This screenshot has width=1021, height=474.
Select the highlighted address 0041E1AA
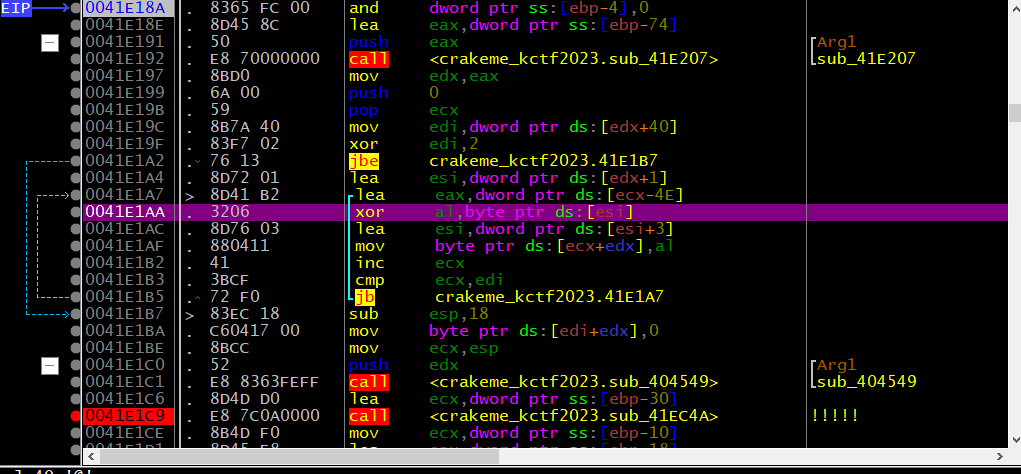tap(126, 212)
